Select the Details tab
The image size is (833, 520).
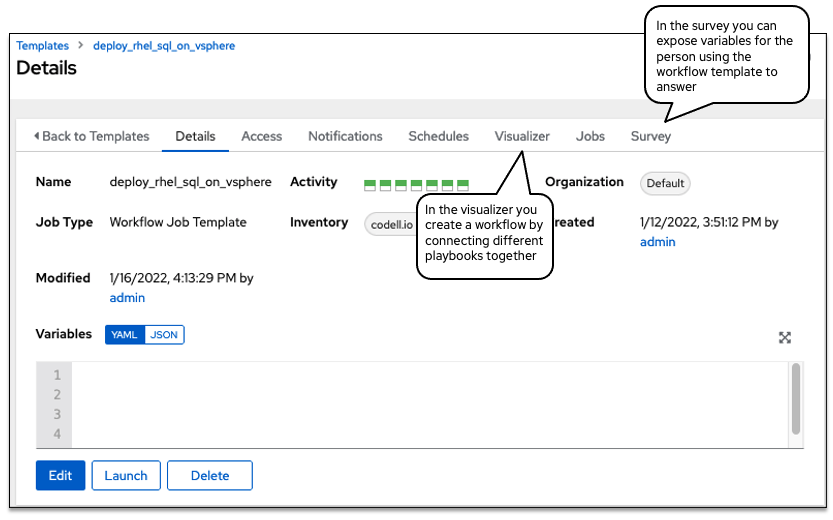[x=195, y=136]
